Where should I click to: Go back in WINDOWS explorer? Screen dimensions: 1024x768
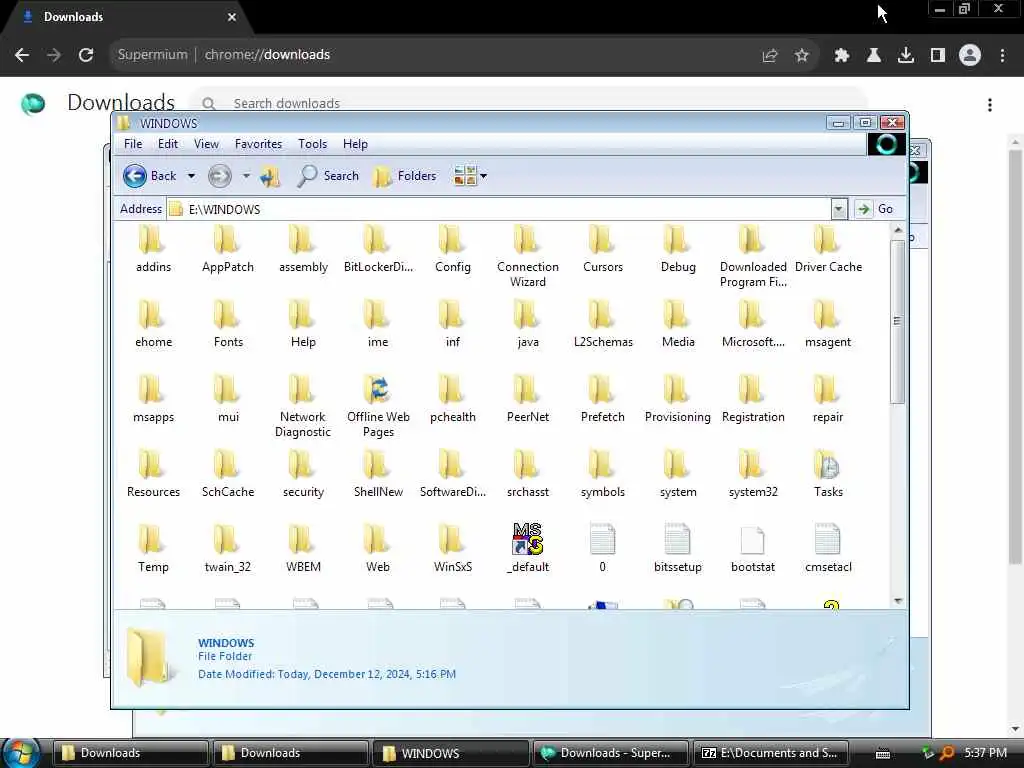coord(150,176)
